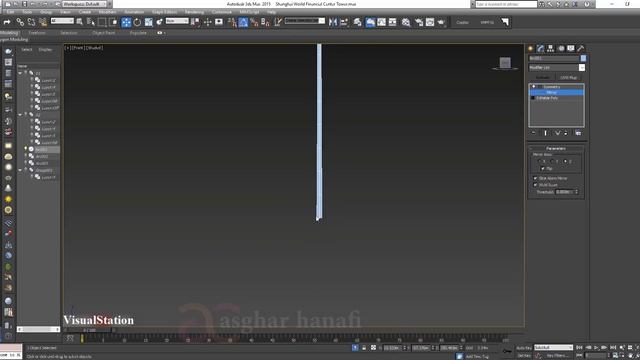
Task: Select the X mirror axis radio button
Action: [x=540, y=162]
